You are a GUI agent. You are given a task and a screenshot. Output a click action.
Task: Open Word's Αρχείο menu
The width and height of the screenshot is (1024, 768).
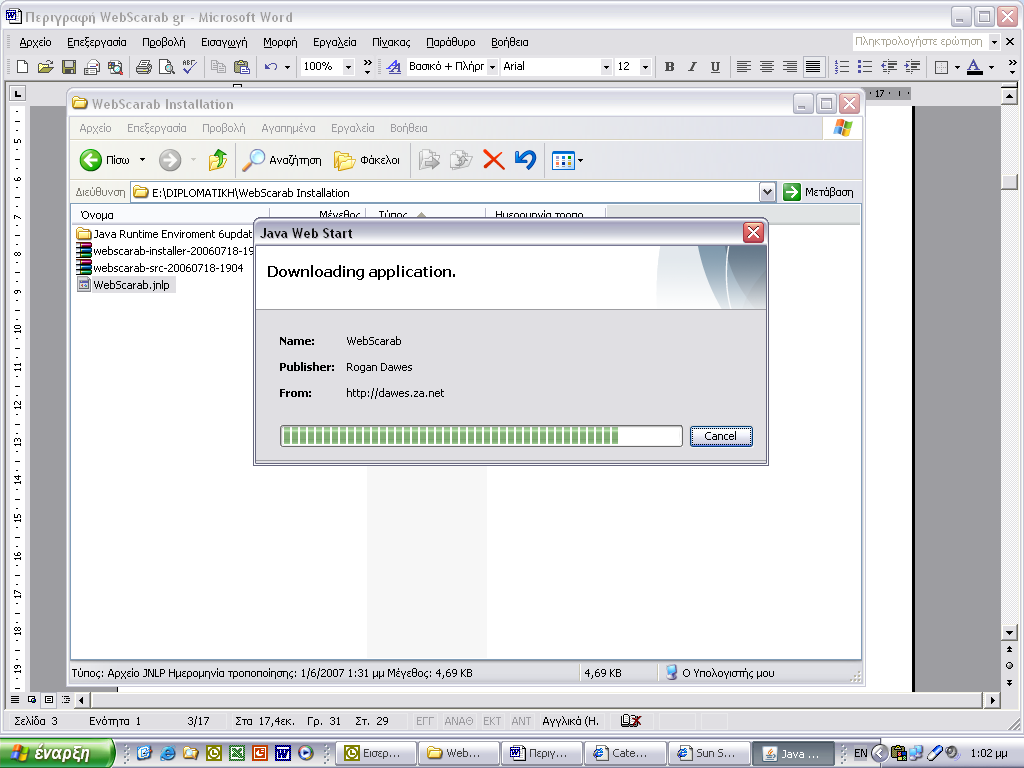[x=35, y=42]
